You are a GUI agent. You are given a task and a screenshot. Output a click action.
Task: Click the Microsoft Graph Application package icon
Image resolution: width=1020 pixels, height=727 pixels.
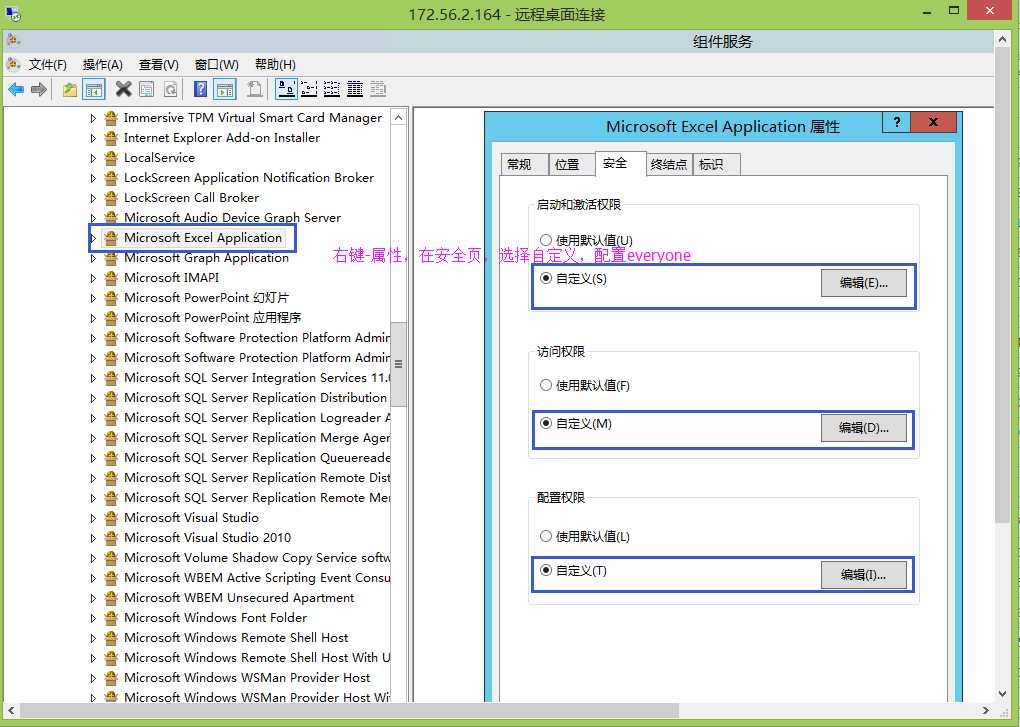111,258
